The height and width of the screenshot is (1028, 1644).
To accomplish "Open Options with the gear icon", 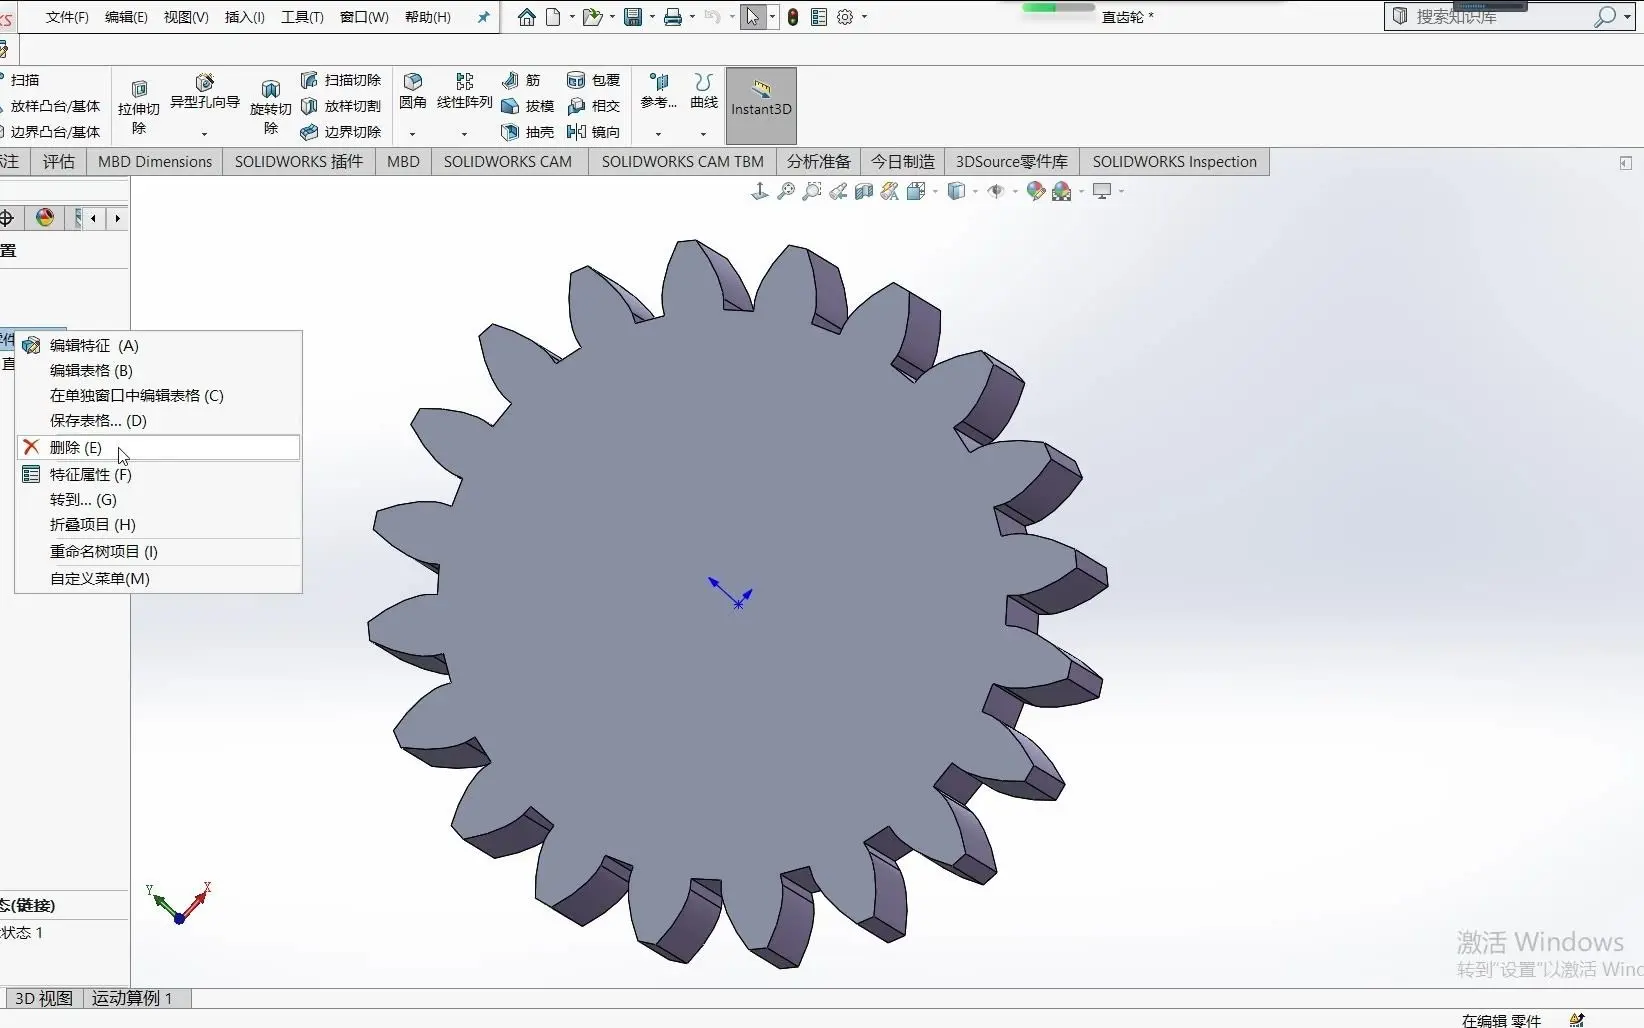I will (845, 17).
